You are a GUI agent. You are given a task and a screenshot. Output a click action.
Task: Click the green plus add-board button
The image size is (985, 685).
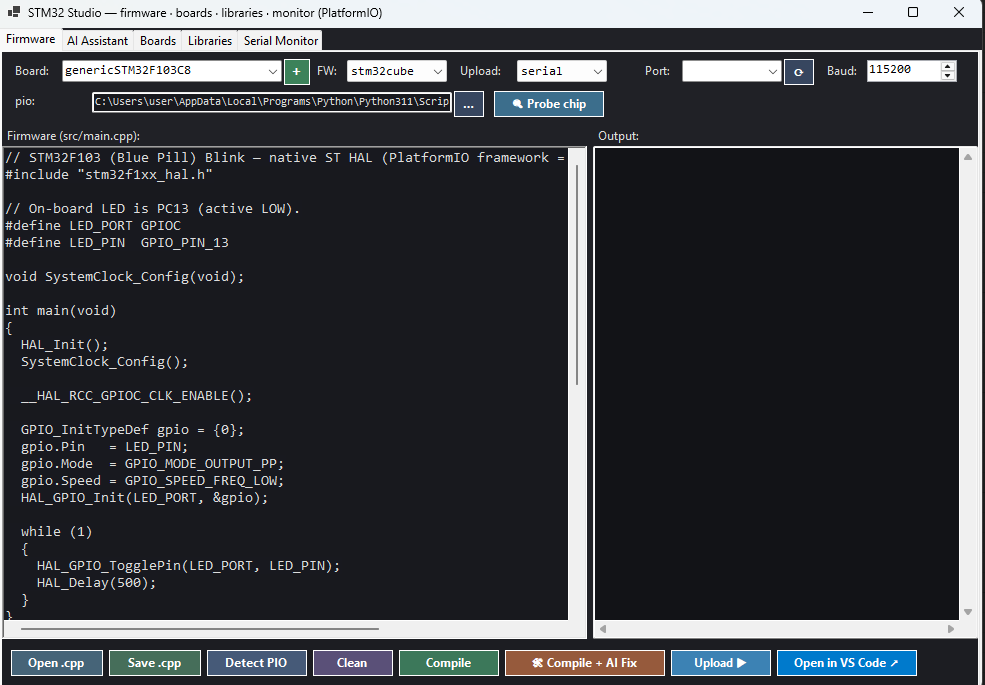(297, 72)
